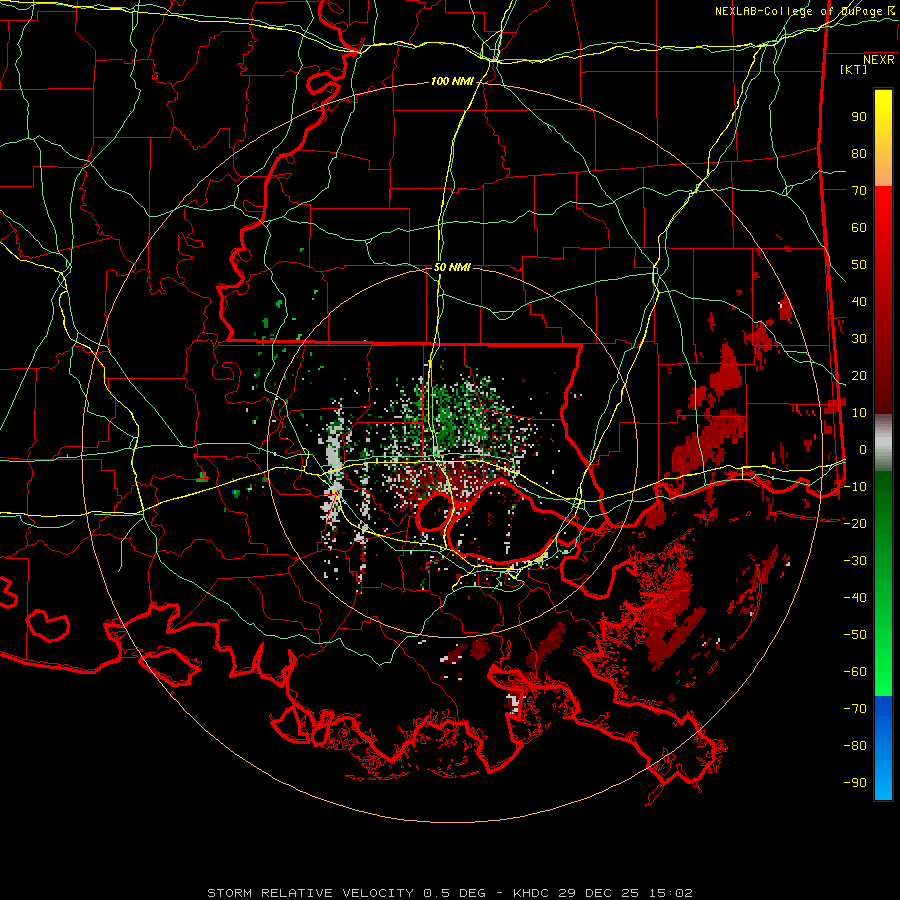This screenshot has height=900, width=900.
Task: Click the -90 value on velocity scale
Action: (855, 783)
